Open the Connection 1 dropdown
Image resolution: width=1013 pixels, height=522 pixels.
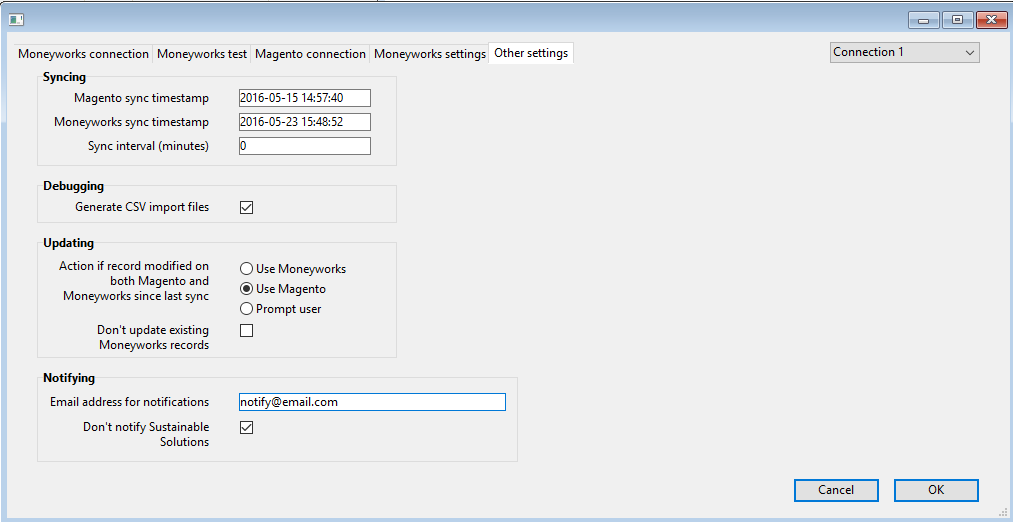(x=904, y=52)
